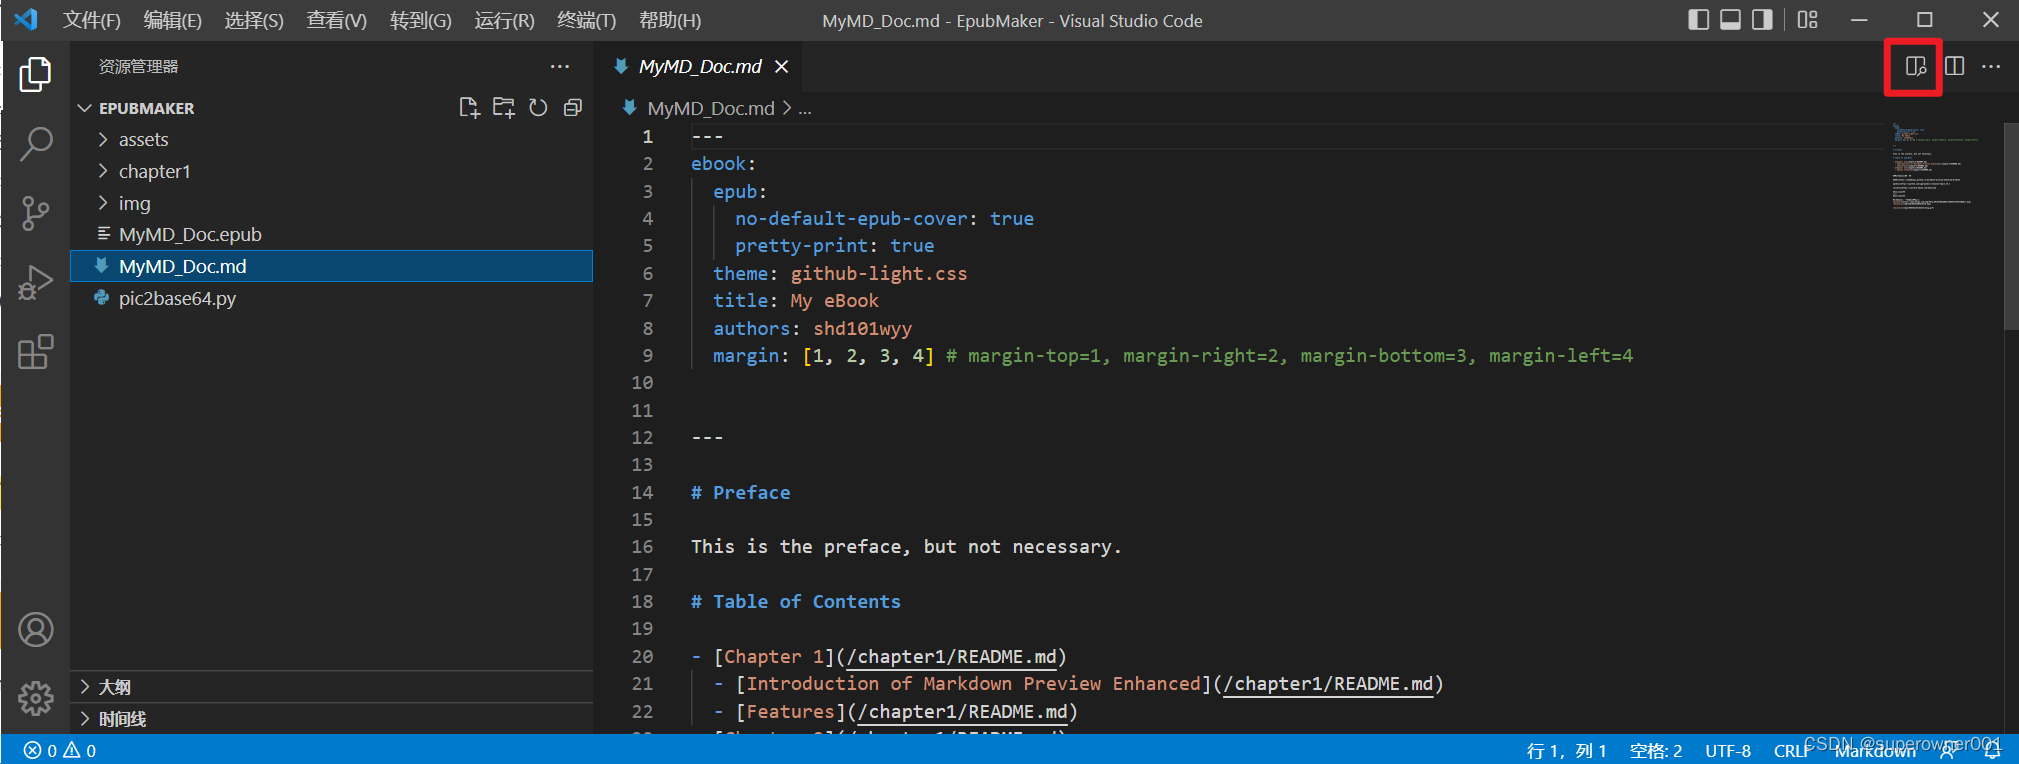The image size is (2019, 764).
Task: Open Markdown preview to the side
Action: (1915, 67)
